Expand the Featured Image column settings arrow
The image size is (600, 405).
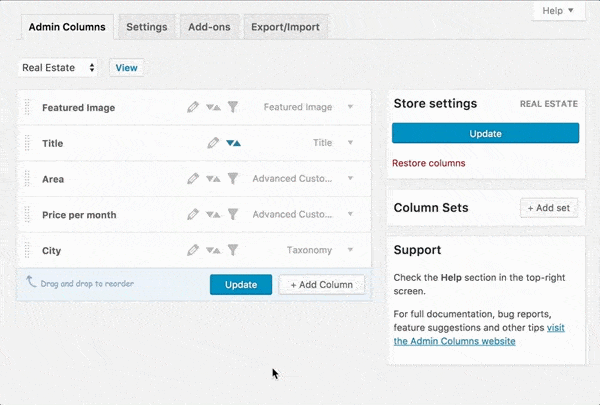(350, 107)
